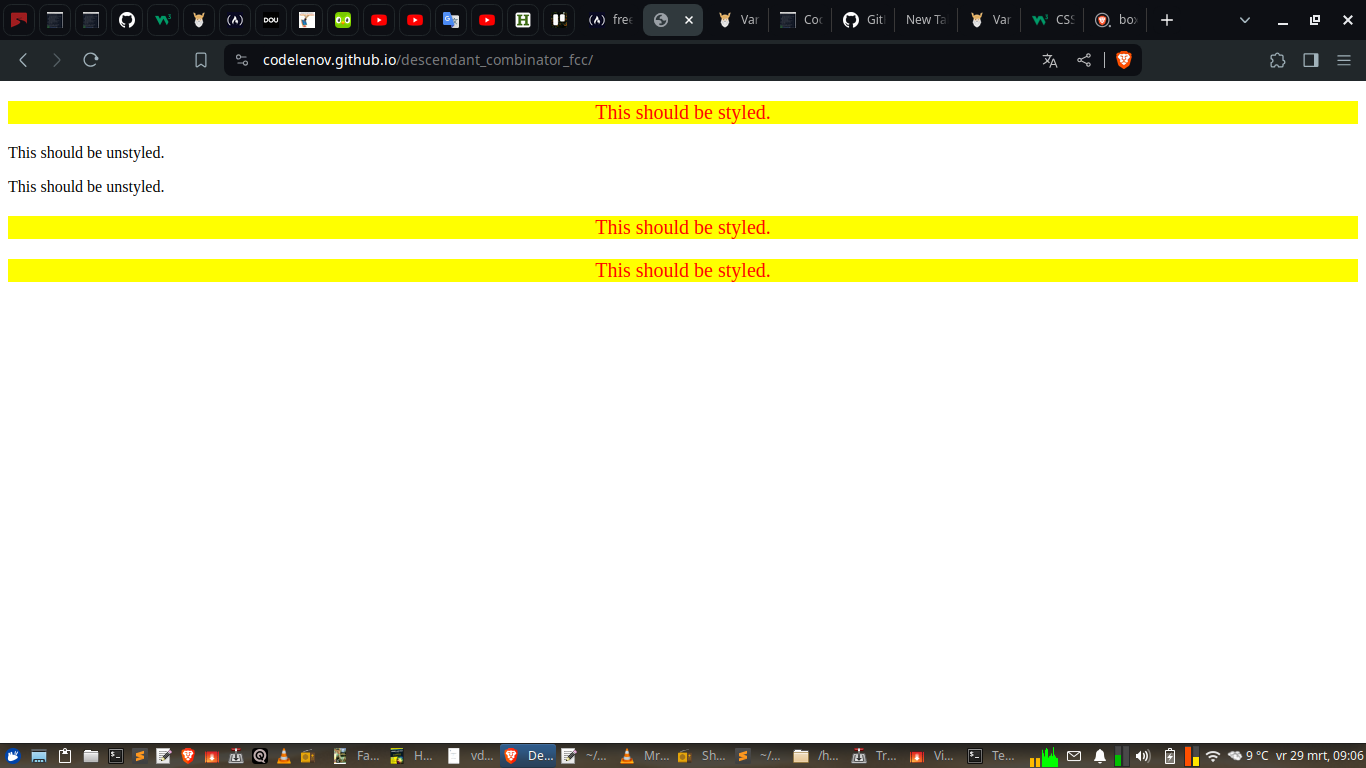Bookmark the current page using the bookmark icon
This screenshot has height=768, width=1366.
(200, 60)
